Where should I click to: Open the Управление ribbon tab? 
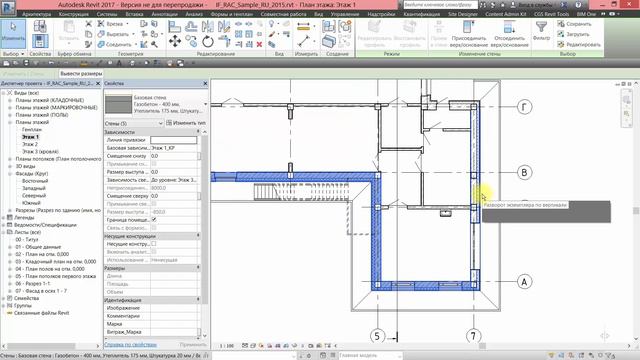[345, 14]
